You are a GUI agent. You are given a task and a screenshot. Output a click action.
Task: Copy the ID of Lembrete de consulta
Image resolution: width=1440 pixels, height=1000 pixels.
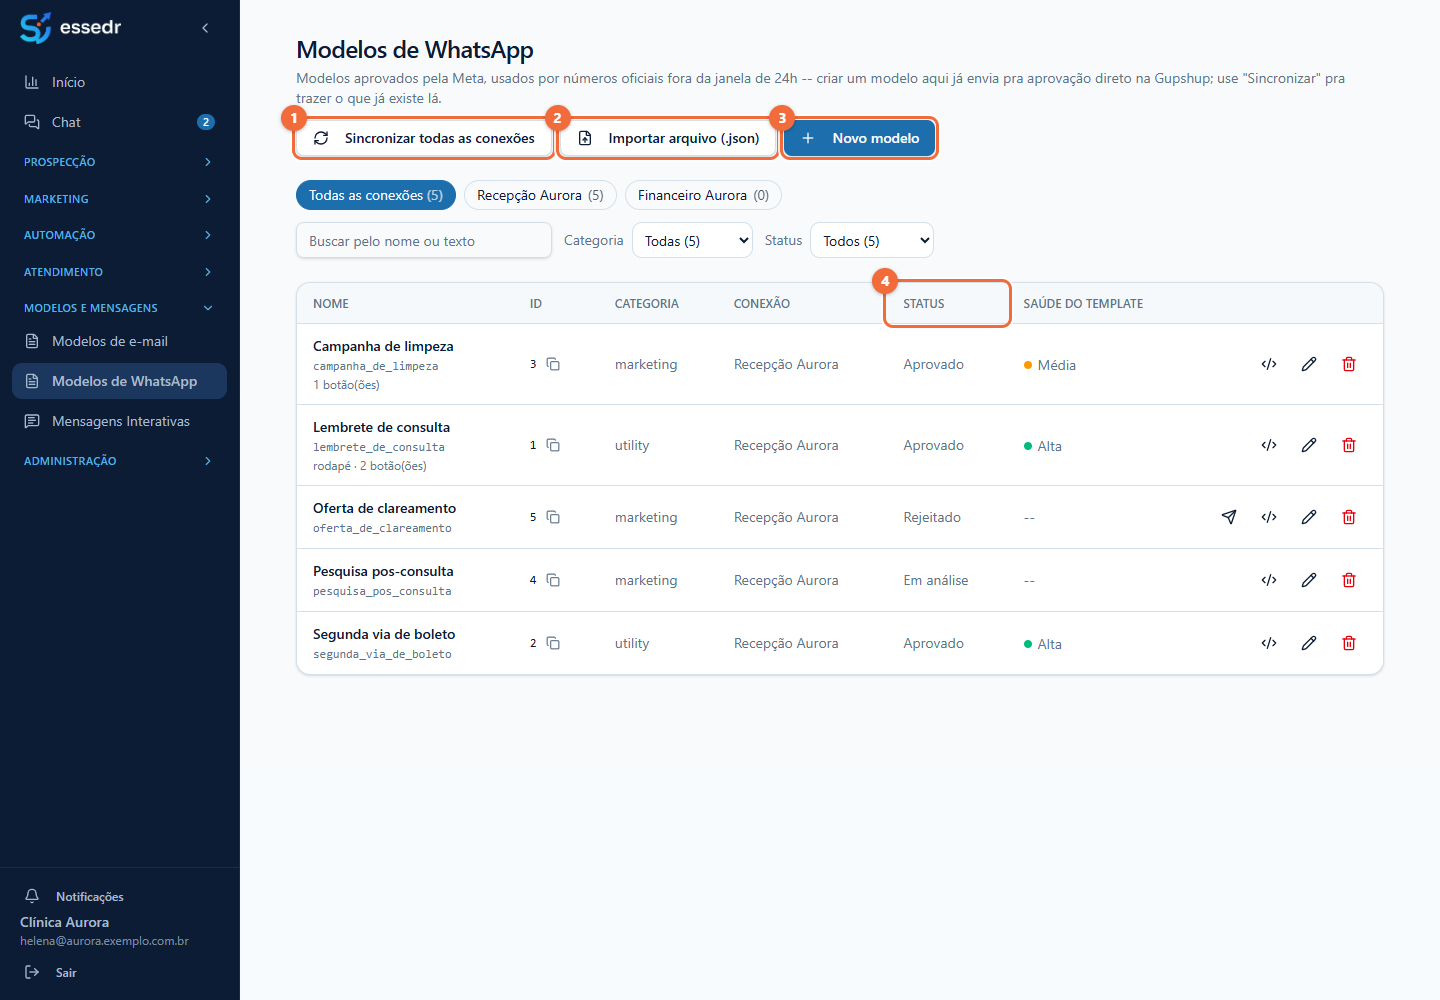553,445
